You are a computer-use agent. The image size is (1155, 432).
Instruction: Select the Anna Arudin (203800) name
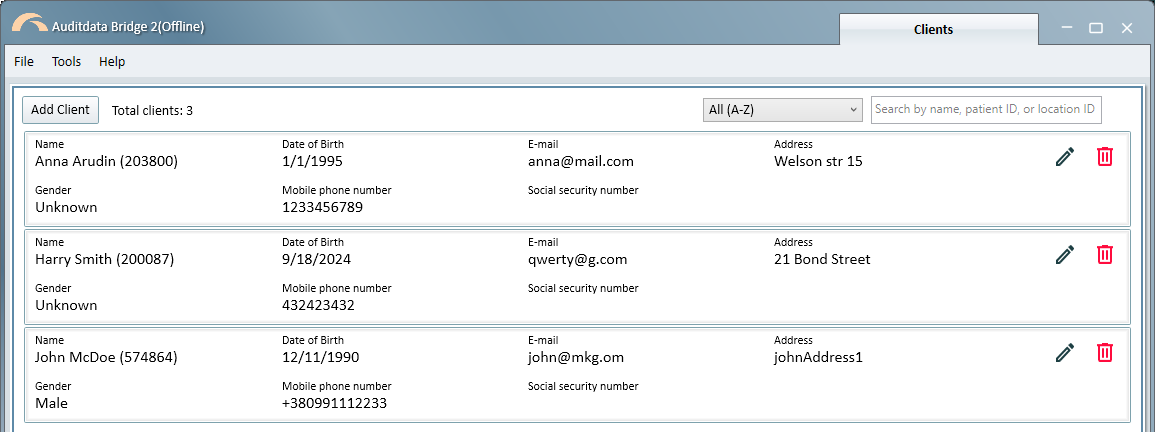(106, 161)
